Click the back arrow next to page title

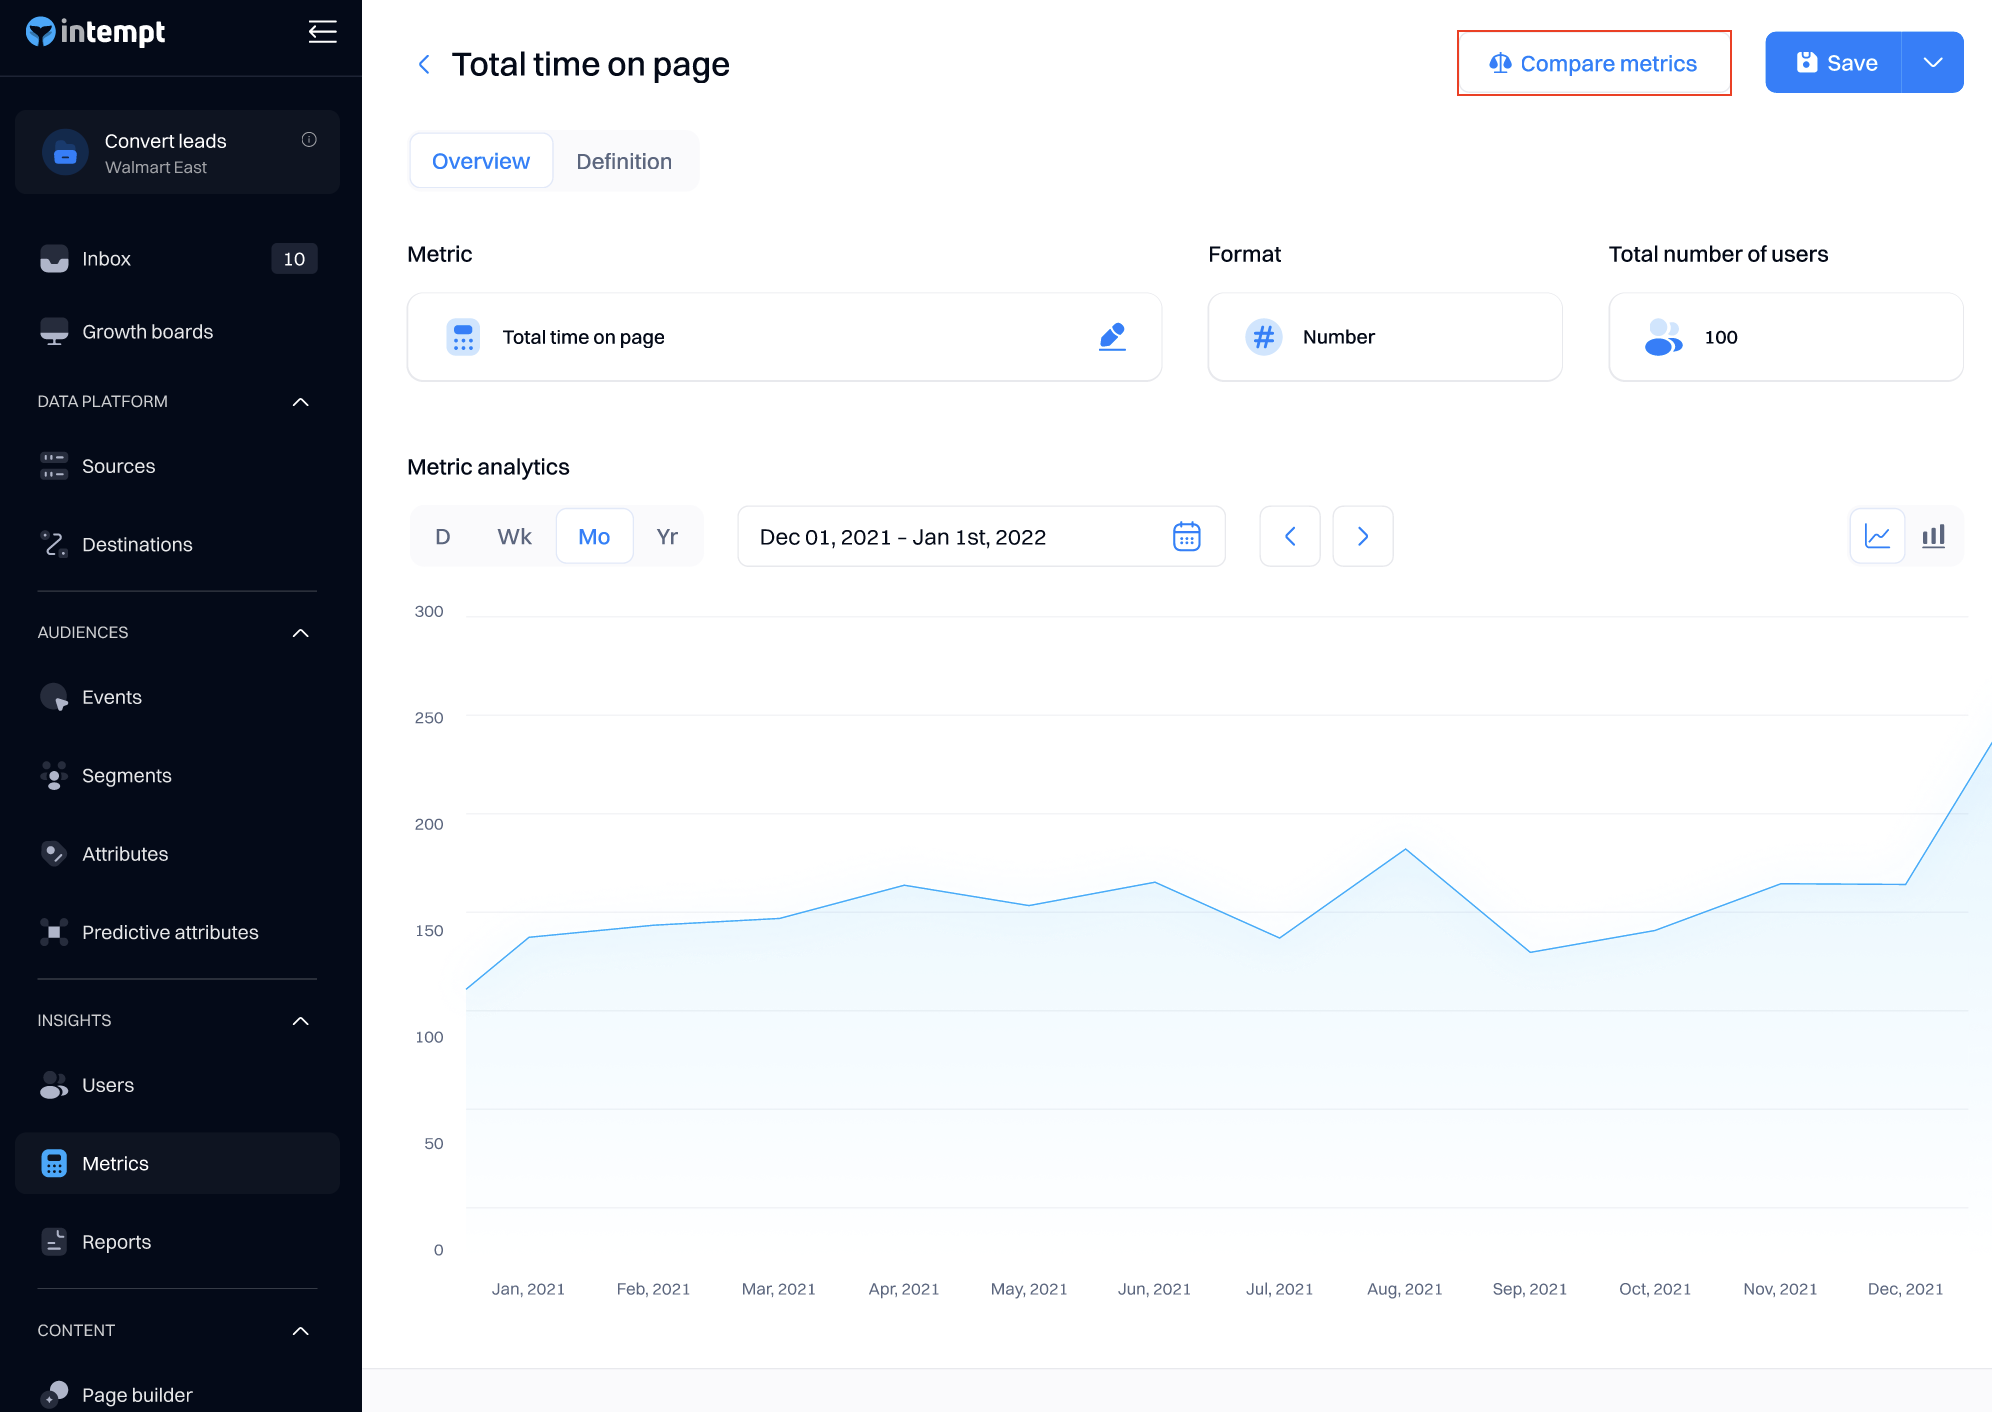pyautogui.click(x=424, y=65)
